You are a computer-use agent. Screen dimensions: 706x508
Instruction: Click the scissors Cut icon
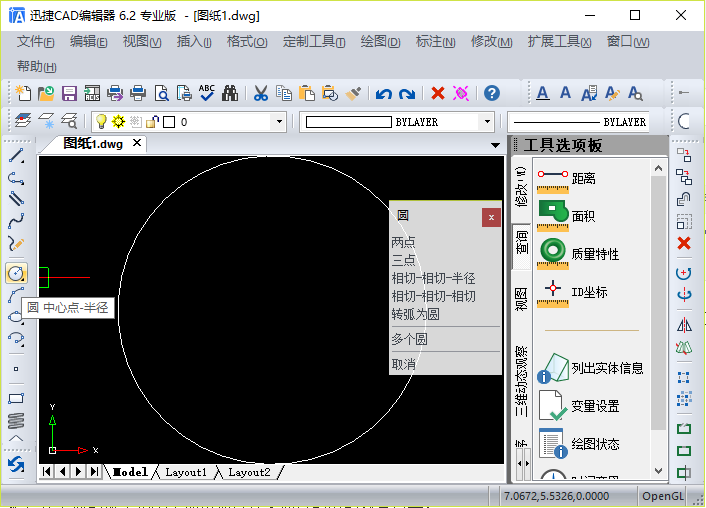click(261, 93)
